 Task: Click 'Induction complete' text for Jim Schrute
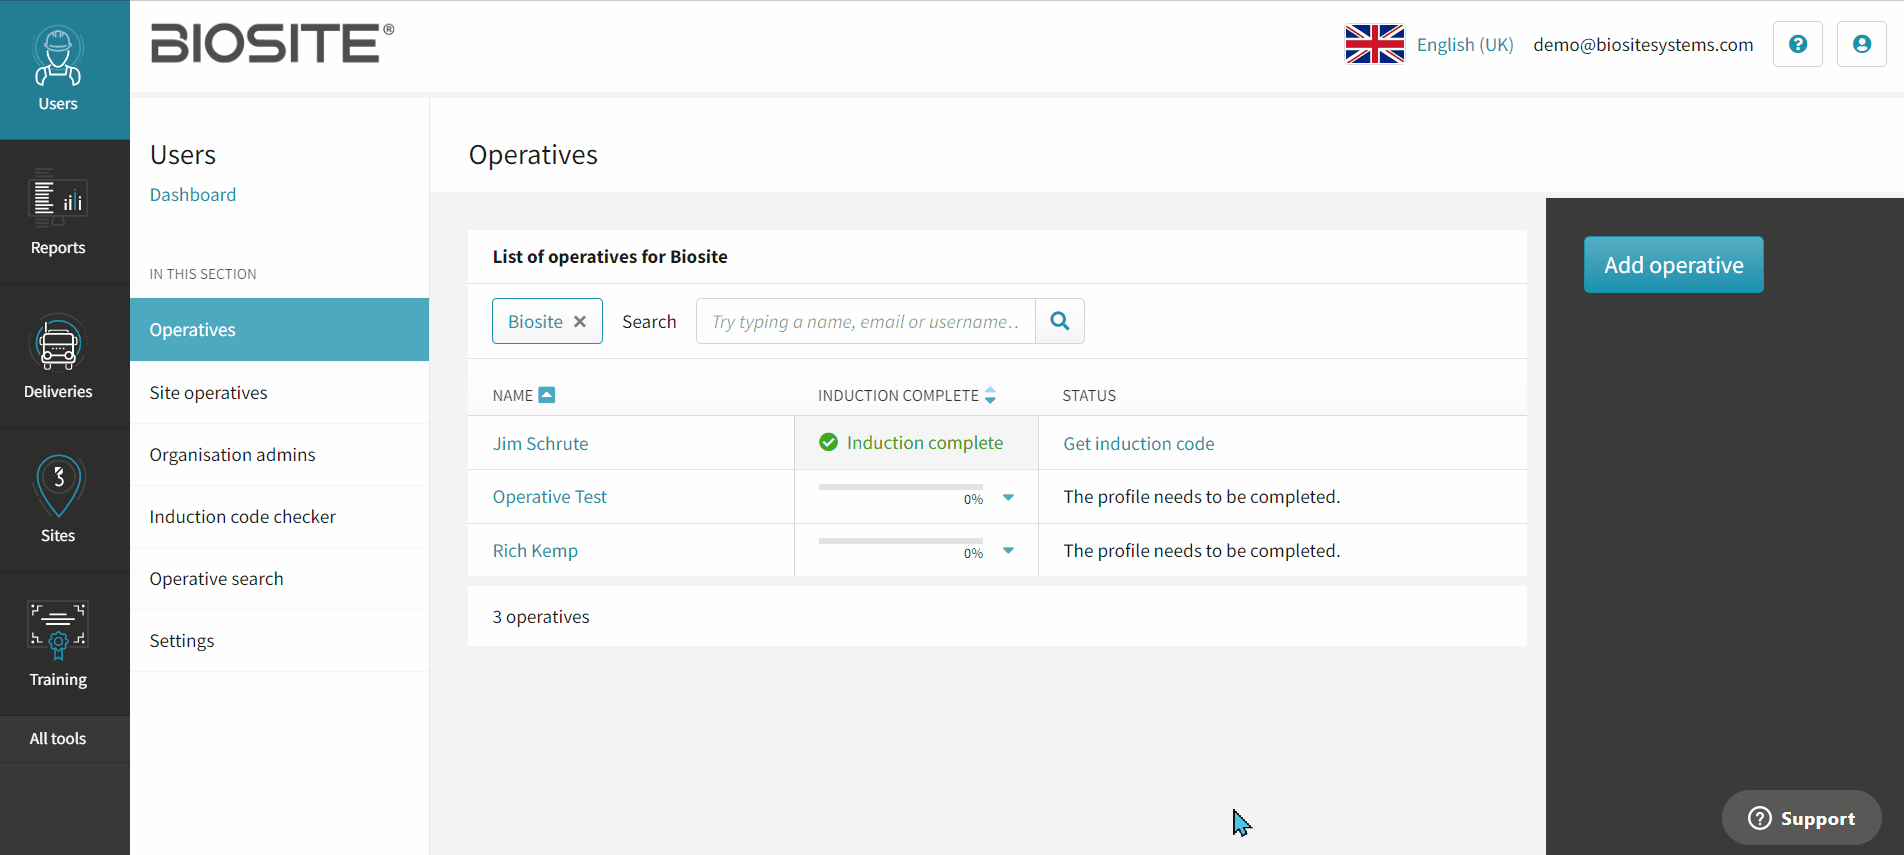[924, 443]
